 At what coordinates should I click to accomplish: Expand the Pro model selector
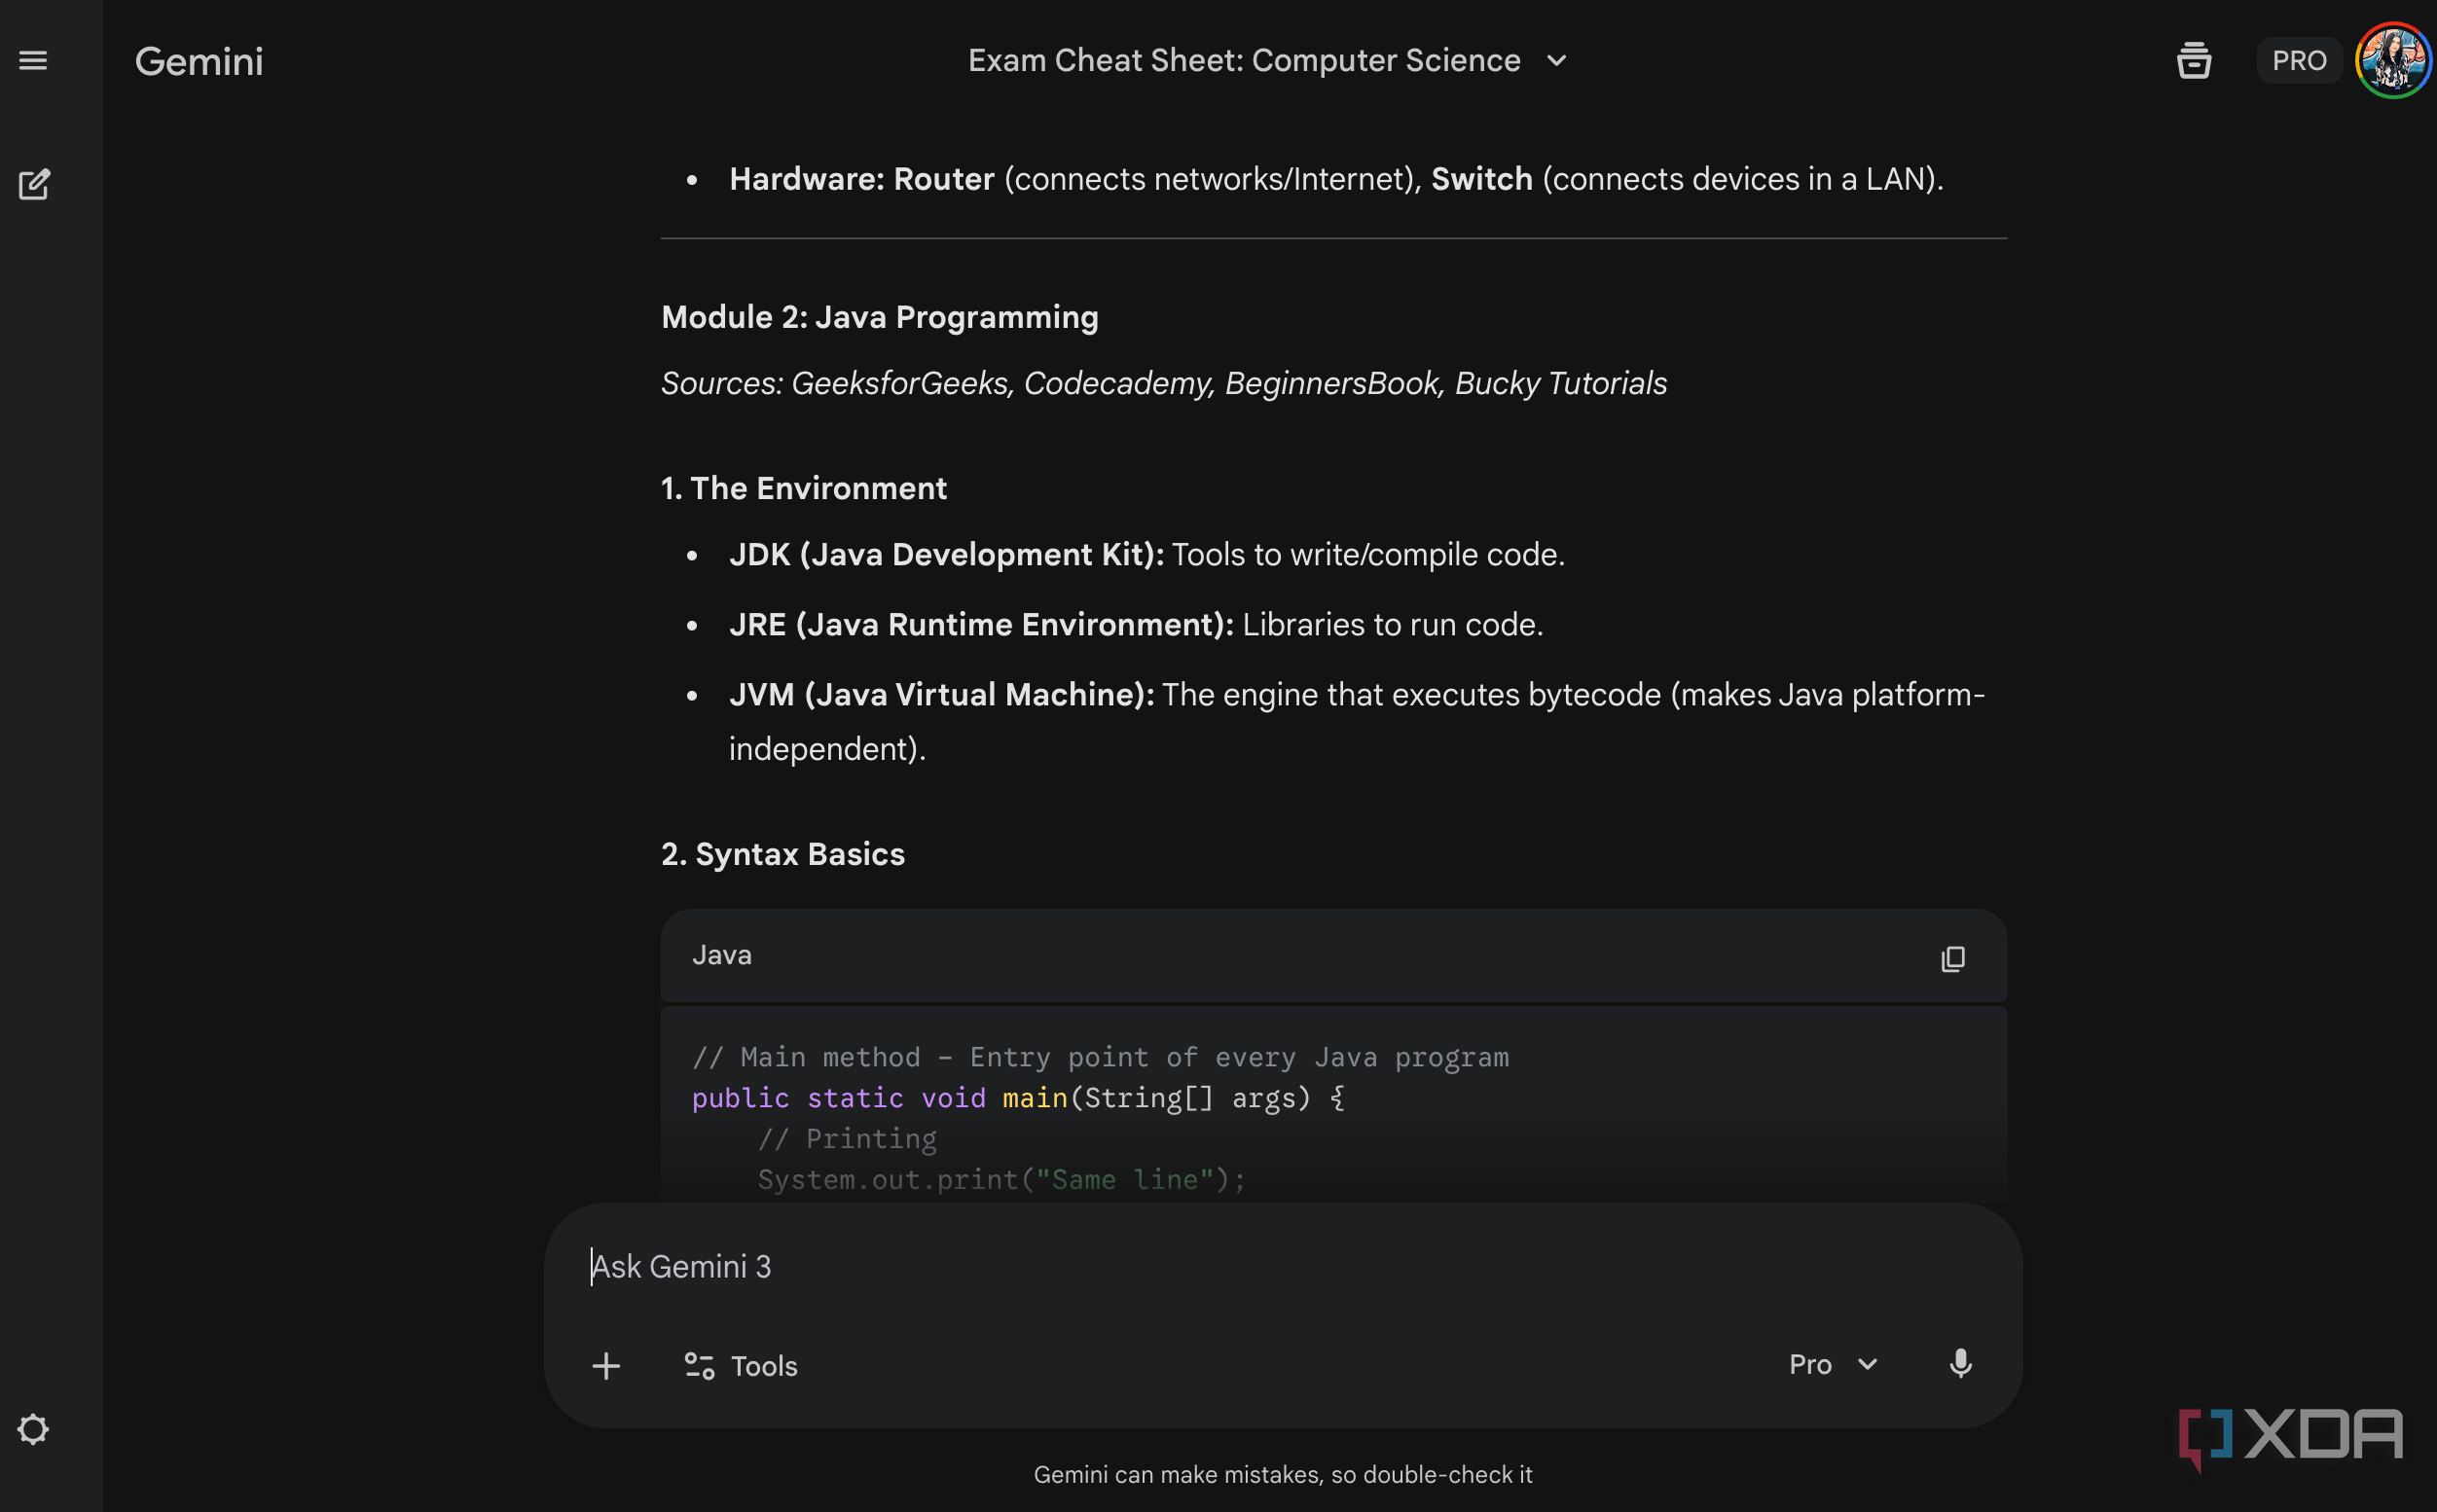point(1833,1364)
